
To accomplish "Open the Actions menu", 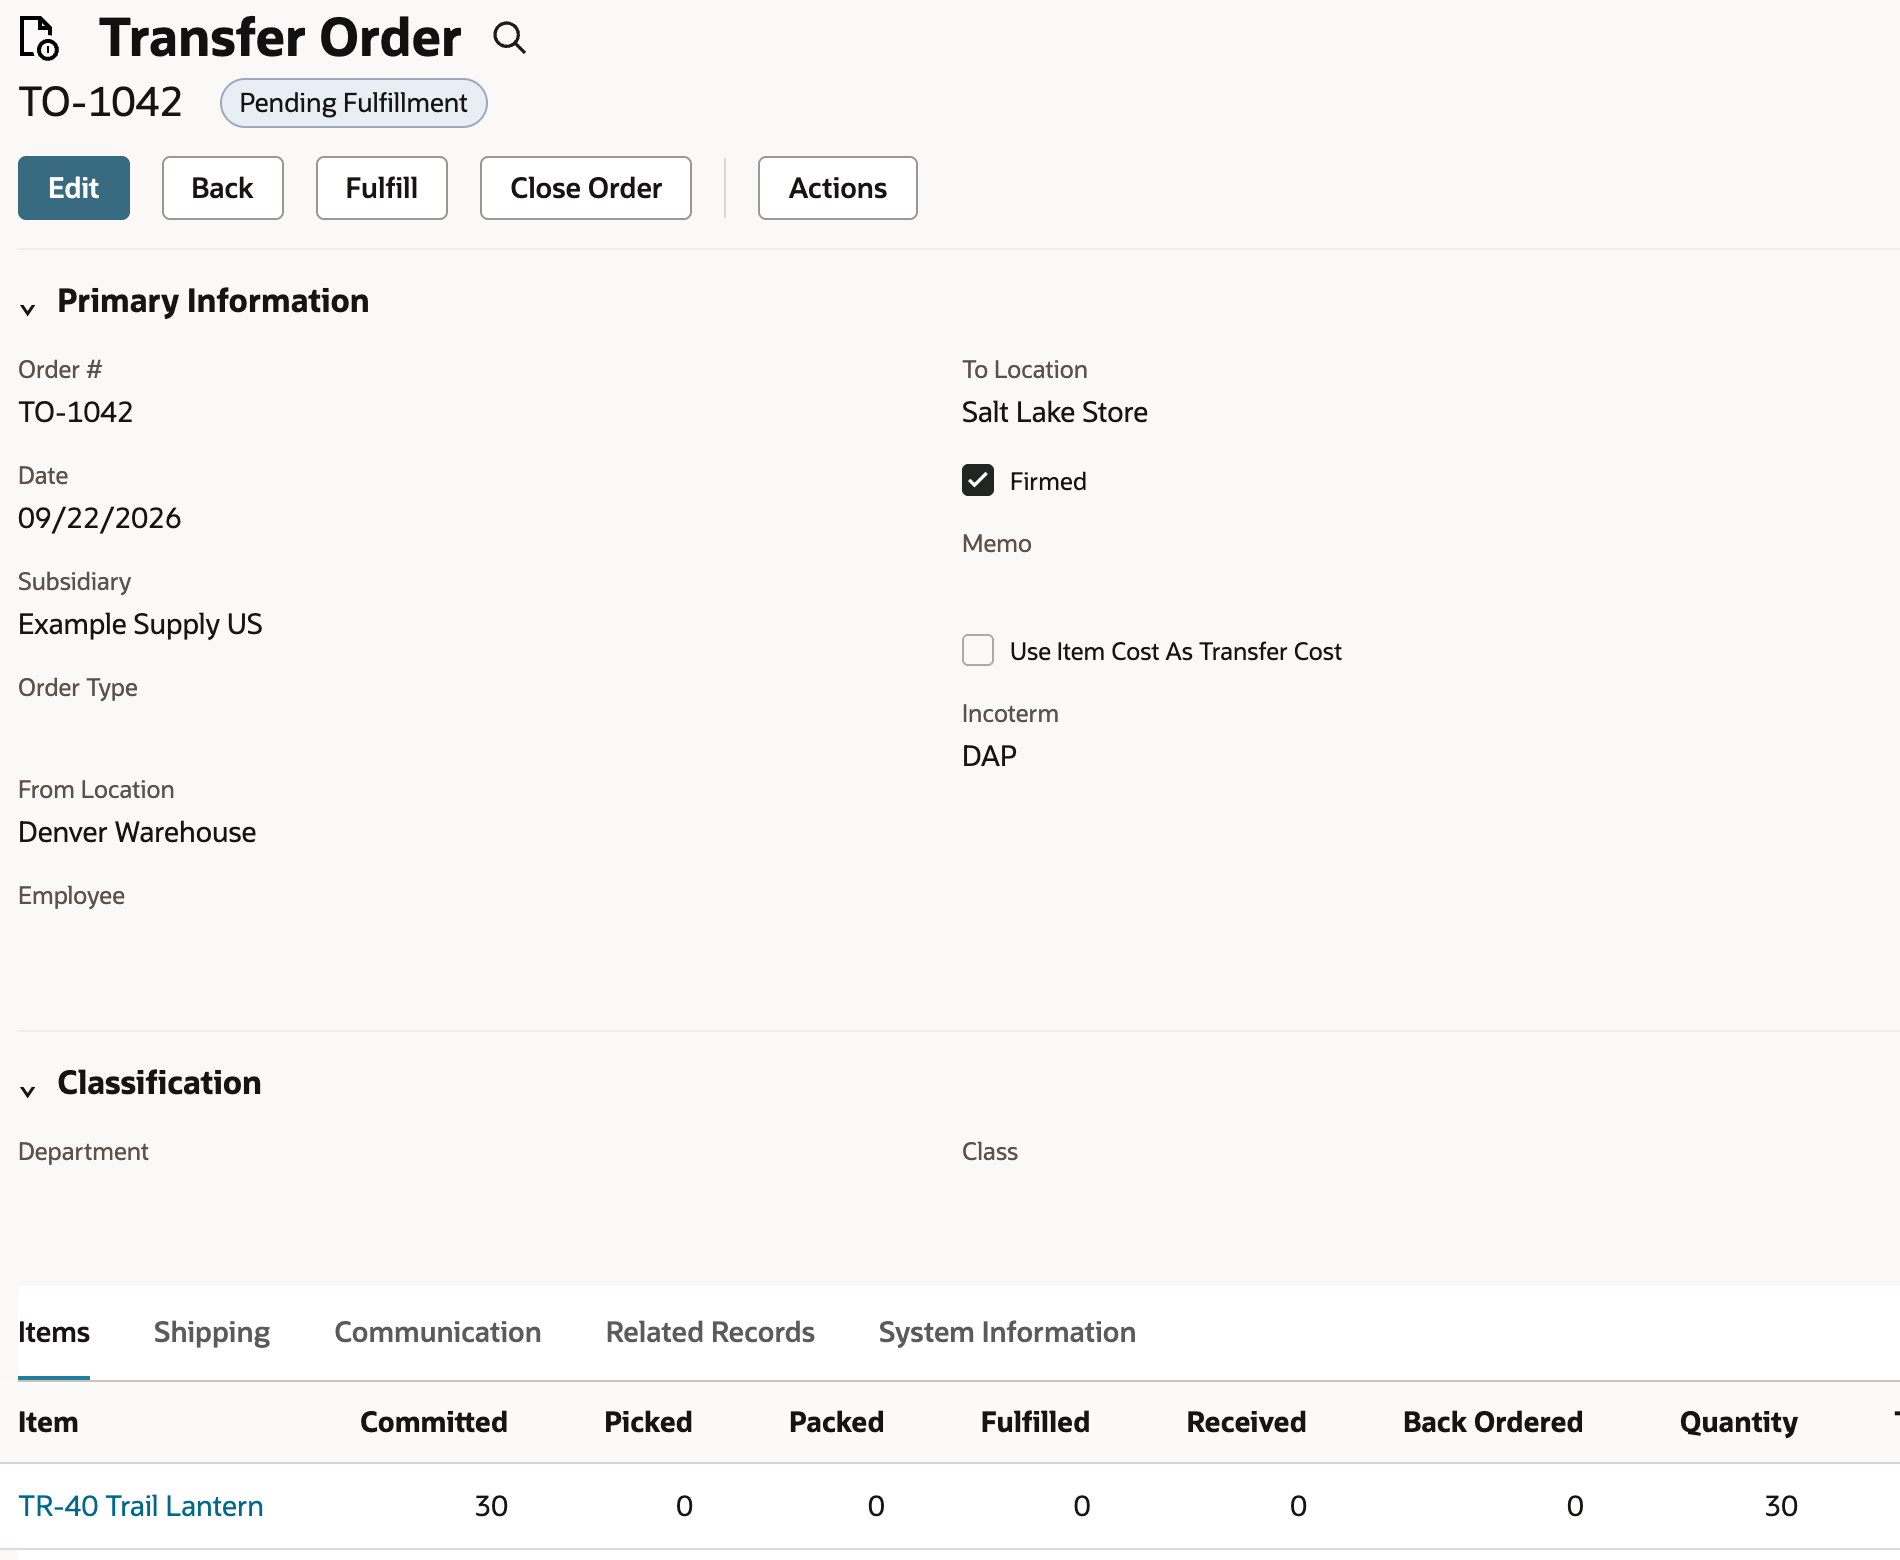I will [x=838, y=188].
